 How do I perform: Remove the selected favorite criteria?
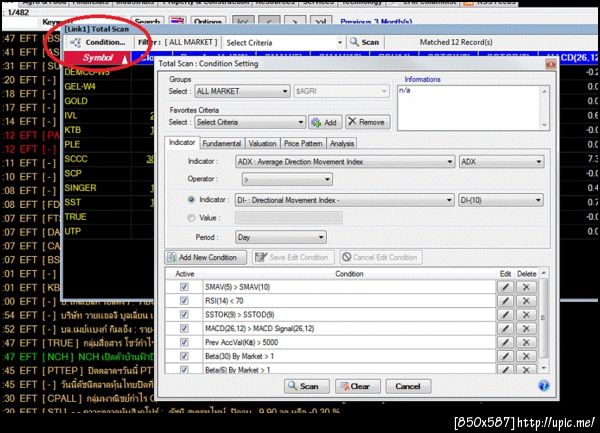click(368, 122)
